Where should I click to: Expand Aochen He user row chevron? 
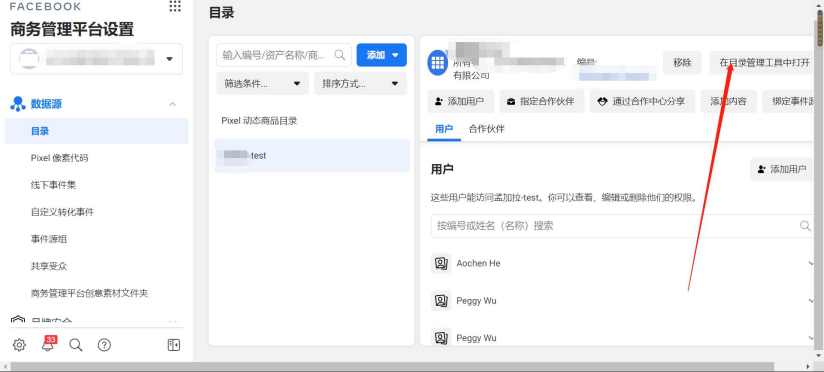pos(811,263)
